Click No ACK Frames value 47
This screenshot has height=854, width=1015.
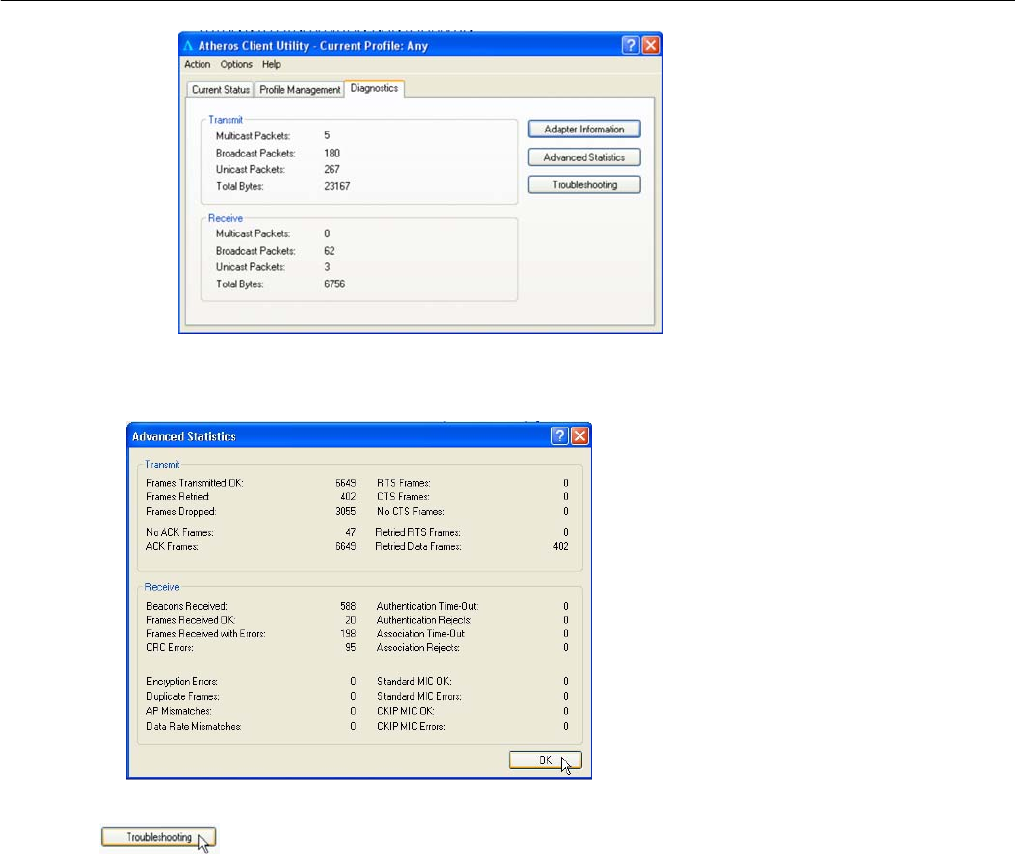point(350,532)
